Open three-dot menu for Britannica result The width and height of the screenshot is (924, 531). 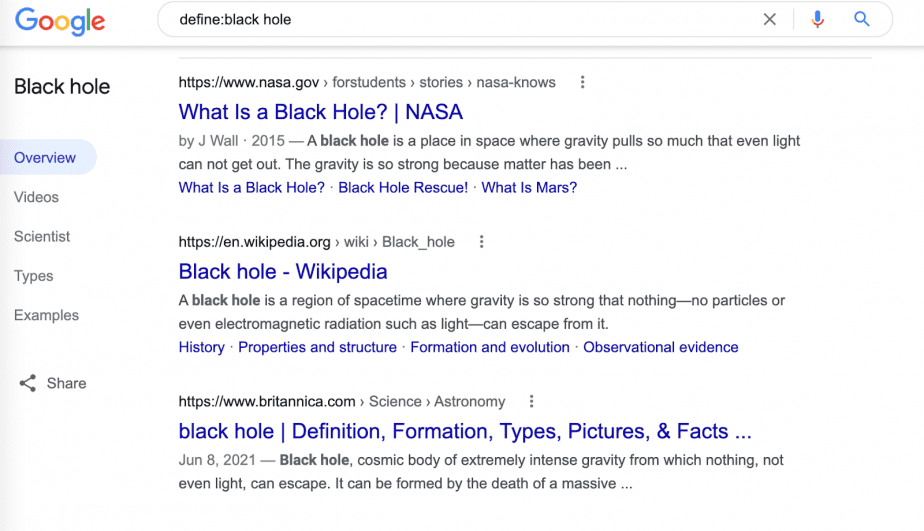click(x=532, y=401)
